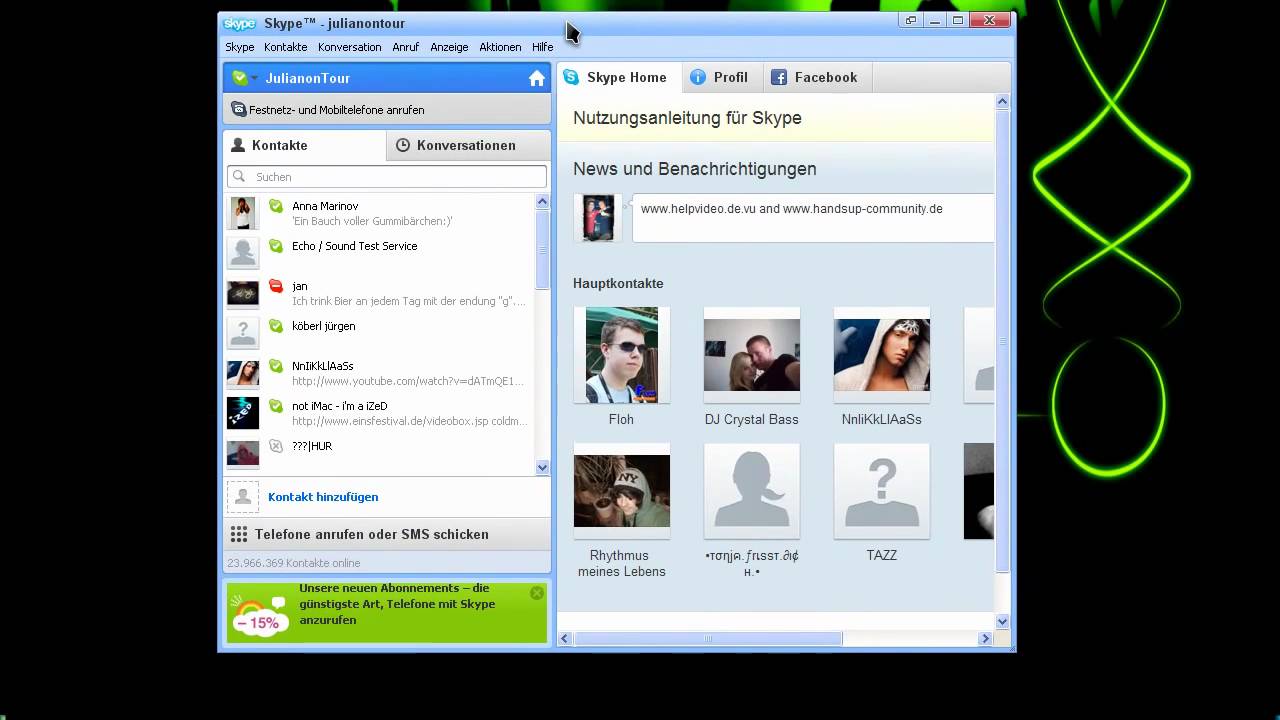Click Kontakt hinzufügen link

point(323,497)
